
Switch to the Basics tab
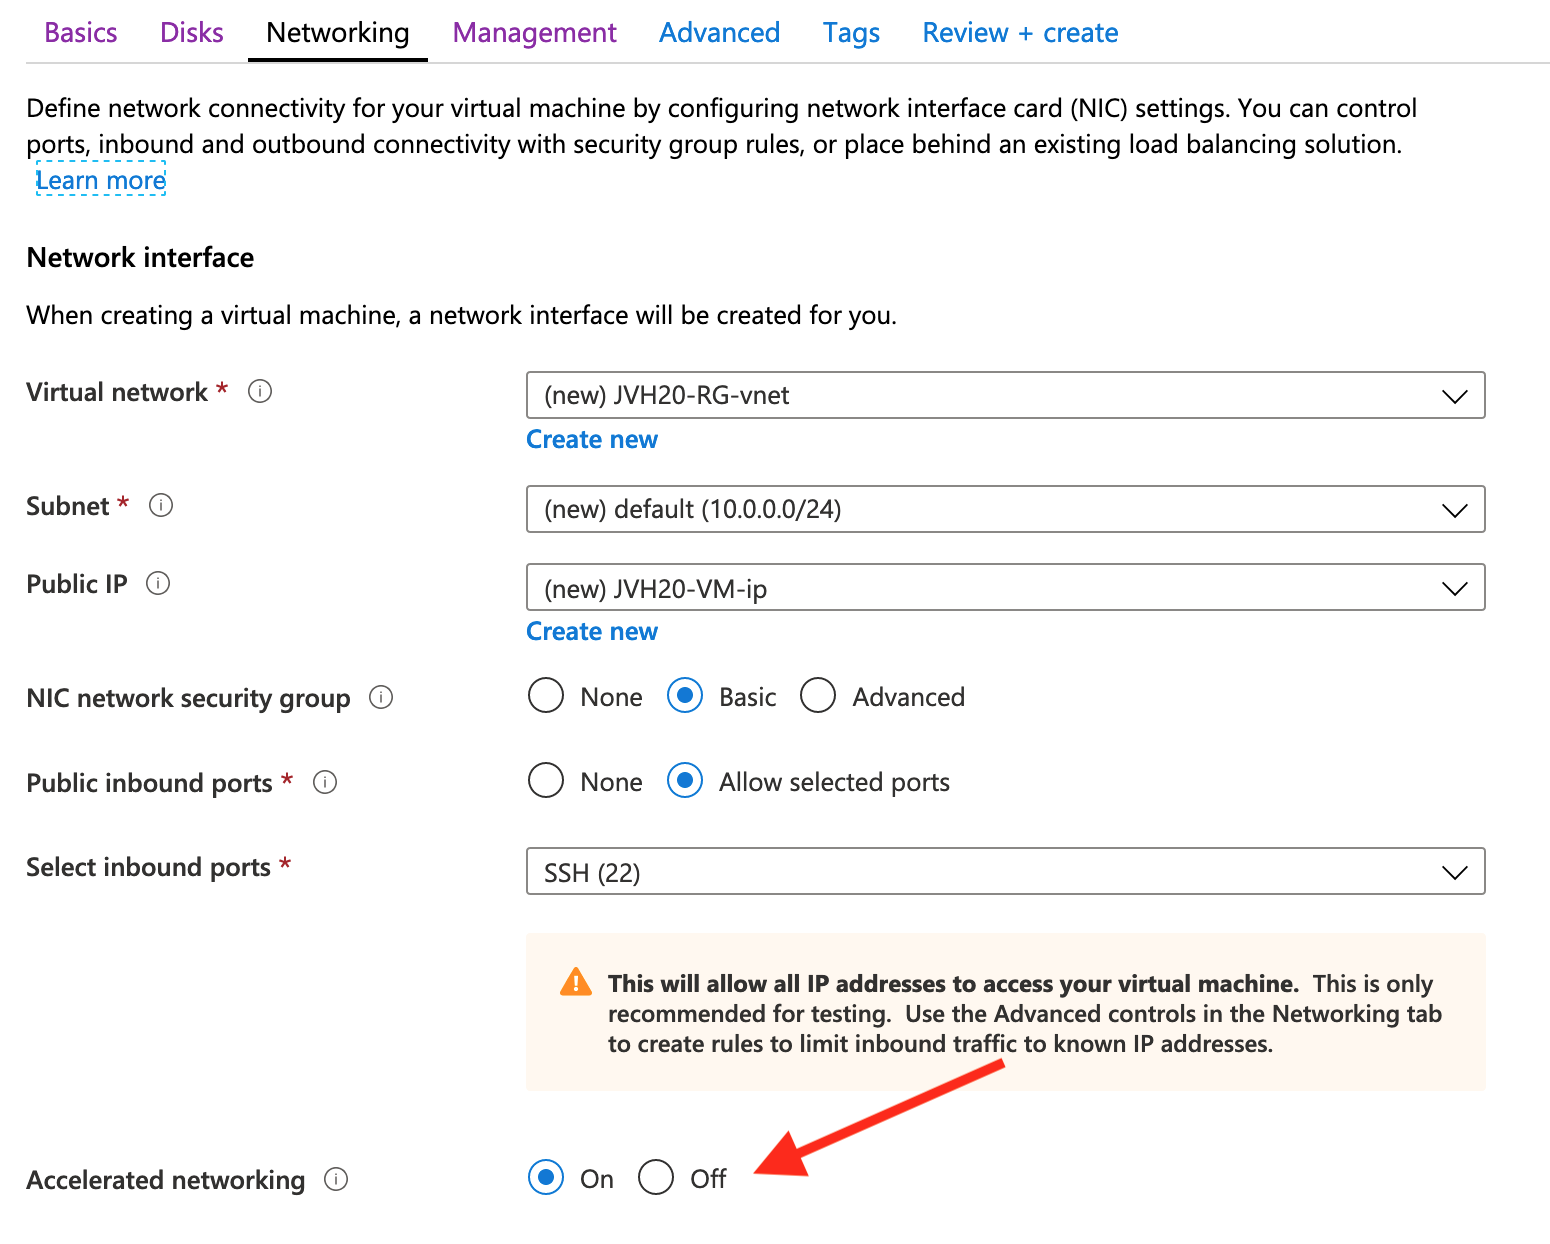point(80,32)
